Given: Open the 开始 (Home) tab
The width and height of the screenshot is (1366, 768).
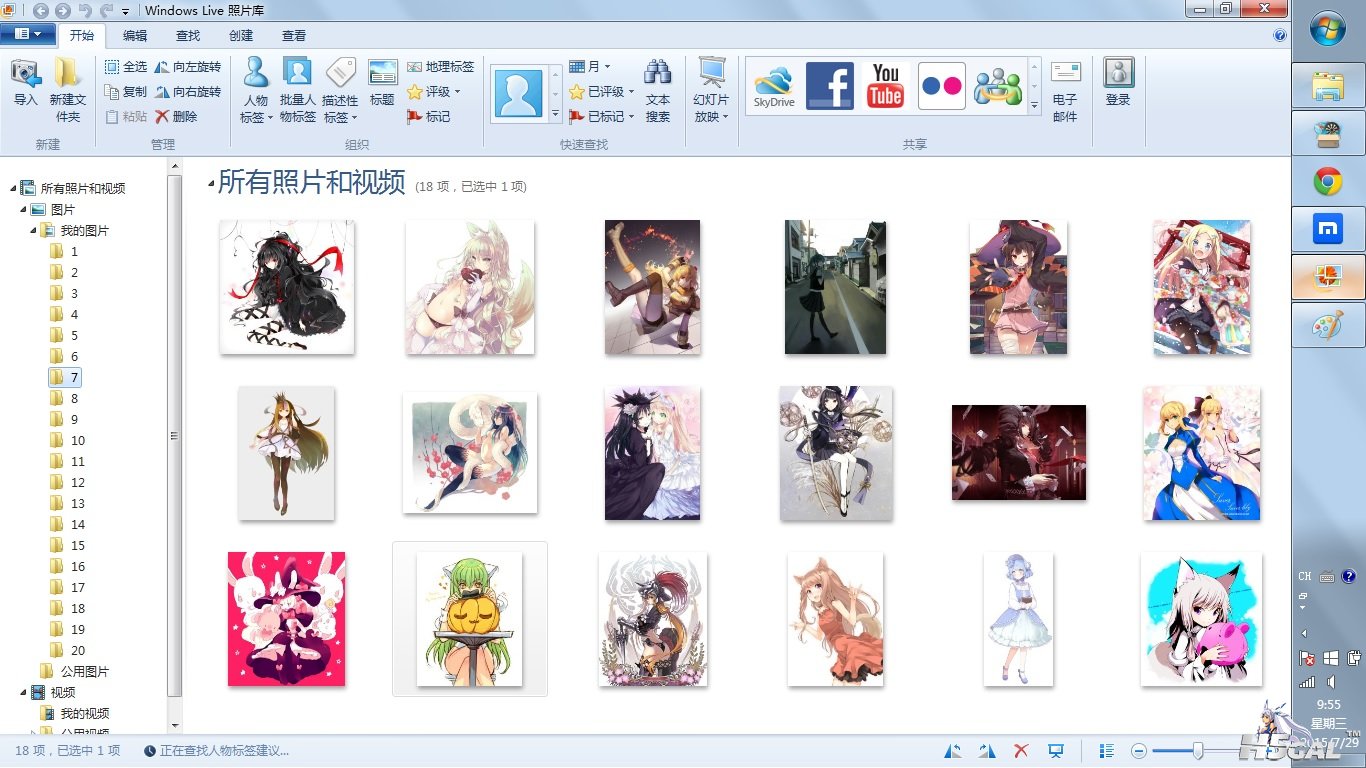Looking at the screenshot, I should 82,35.
